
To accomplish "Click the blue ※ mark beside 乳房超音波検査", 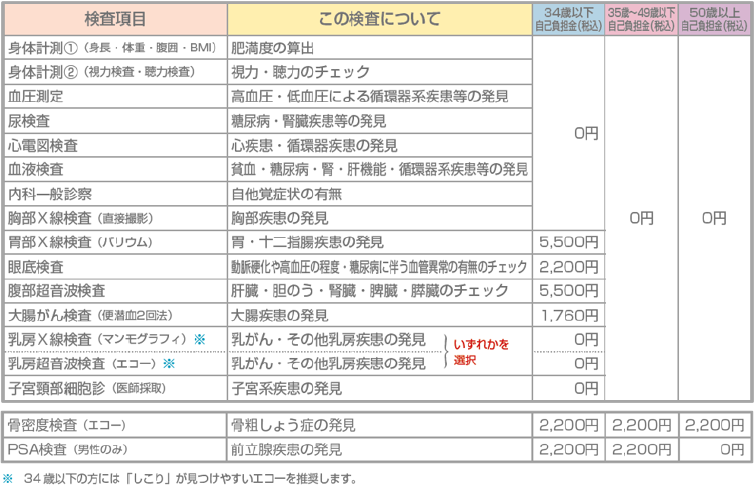I will (x=169, y=364).
